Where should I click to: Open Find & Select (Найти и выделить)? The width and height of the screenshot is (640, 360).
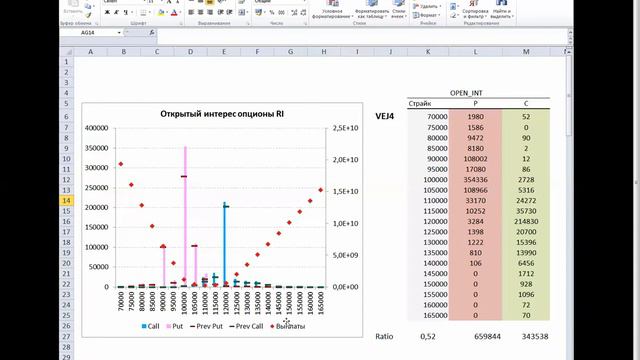501,9
